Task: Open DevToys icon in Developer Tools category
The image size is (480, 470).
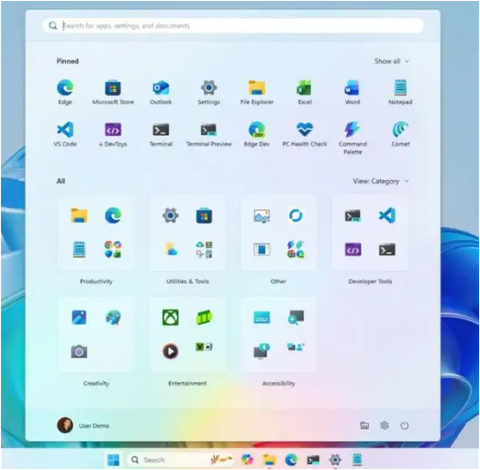Action: point(353,249)
